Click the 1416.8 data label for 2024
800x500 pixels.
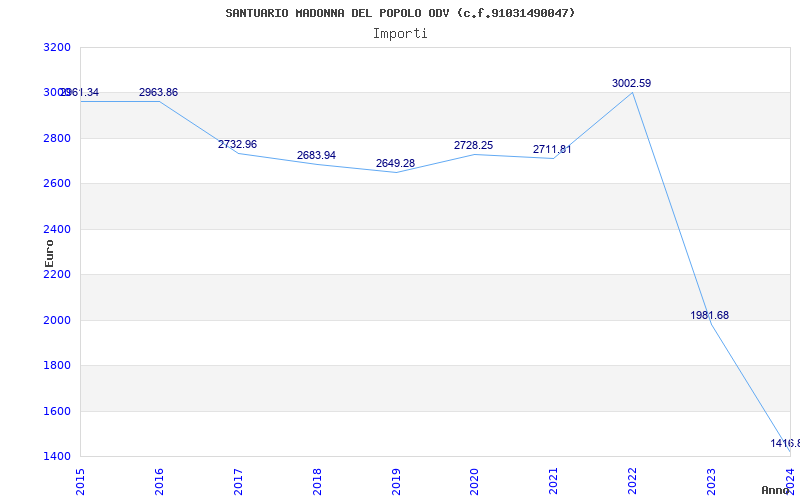tap(785, 443)
